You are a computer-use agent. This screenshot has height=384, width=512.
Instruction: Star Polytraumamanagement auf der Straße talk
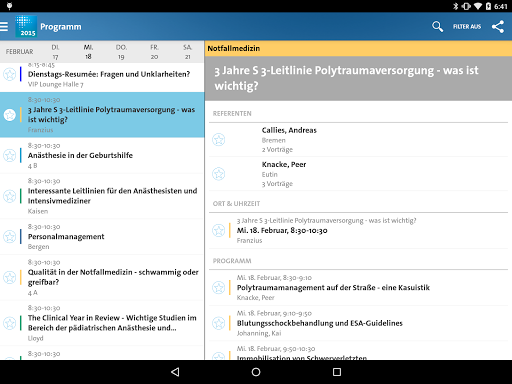click(x=219, y=287)
